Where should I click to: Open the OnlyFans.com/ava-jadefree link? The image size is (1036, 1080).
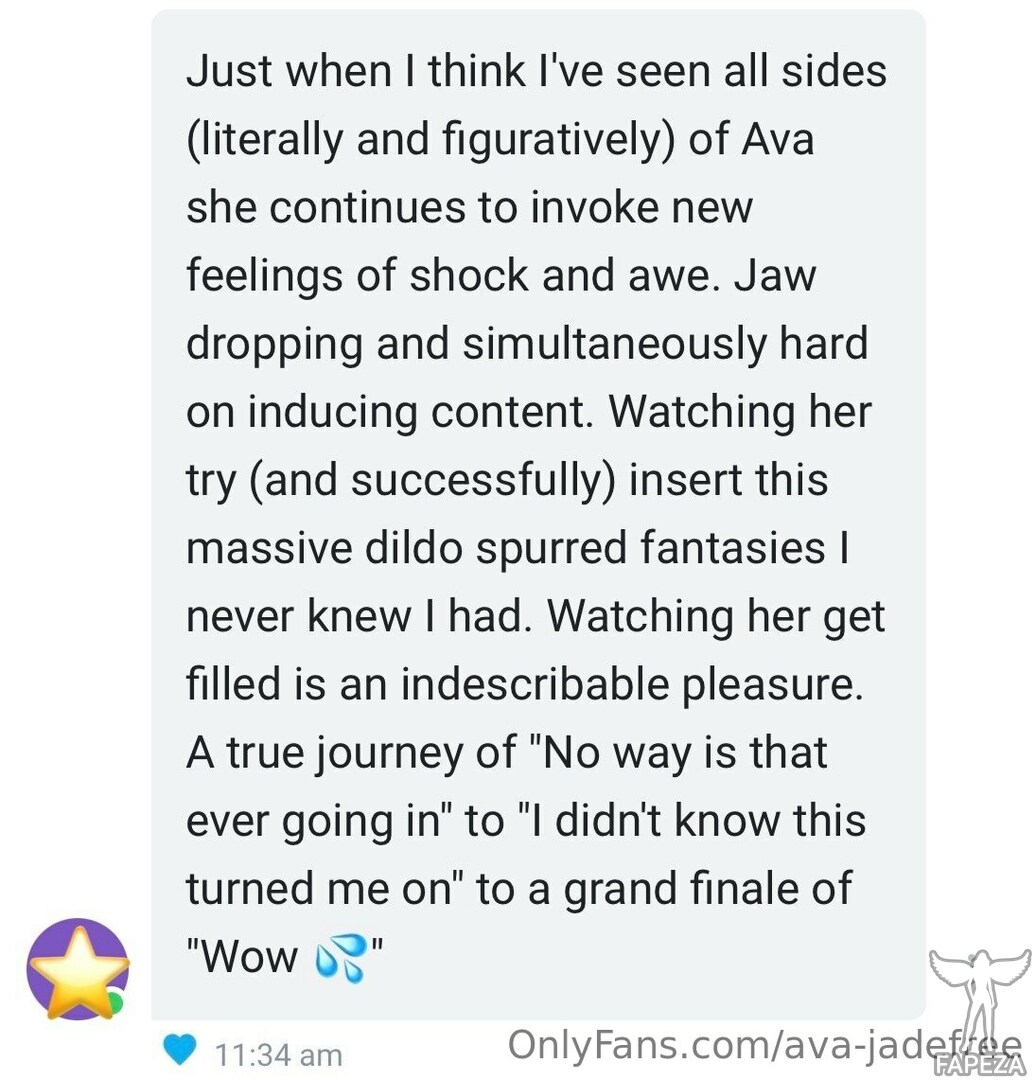click(x=765, y=1045)
